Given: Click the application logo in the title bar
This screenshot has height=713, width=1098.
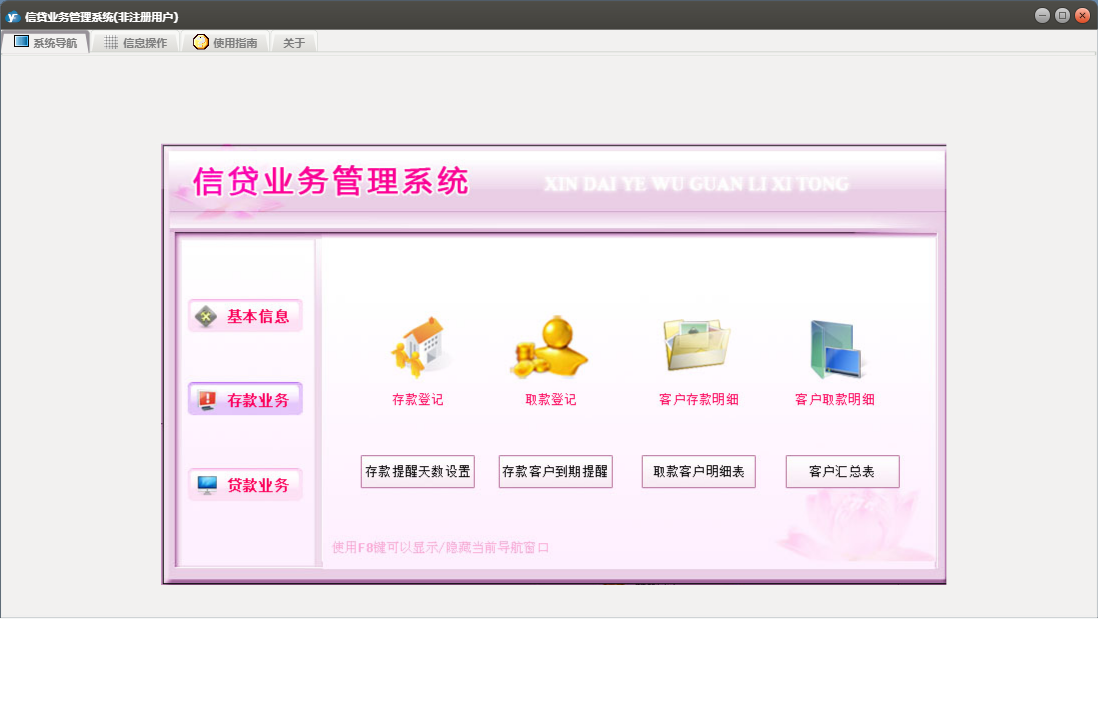Looking at the screenshot, I should [13, 16].
